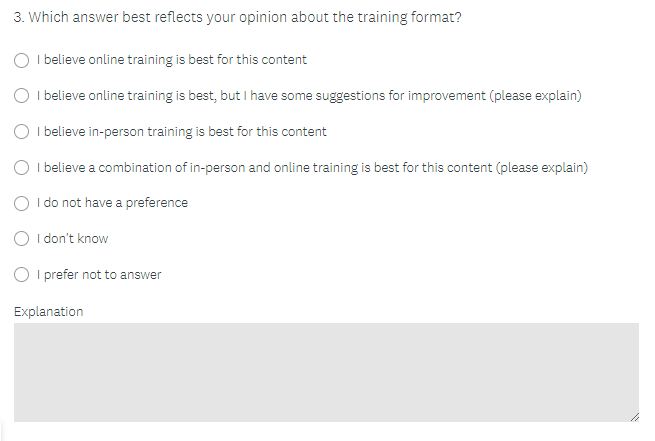Click '(please explain)' in the combination training option
The height and width of the screenshot is (441, 655).
click(x=542, y=168)
